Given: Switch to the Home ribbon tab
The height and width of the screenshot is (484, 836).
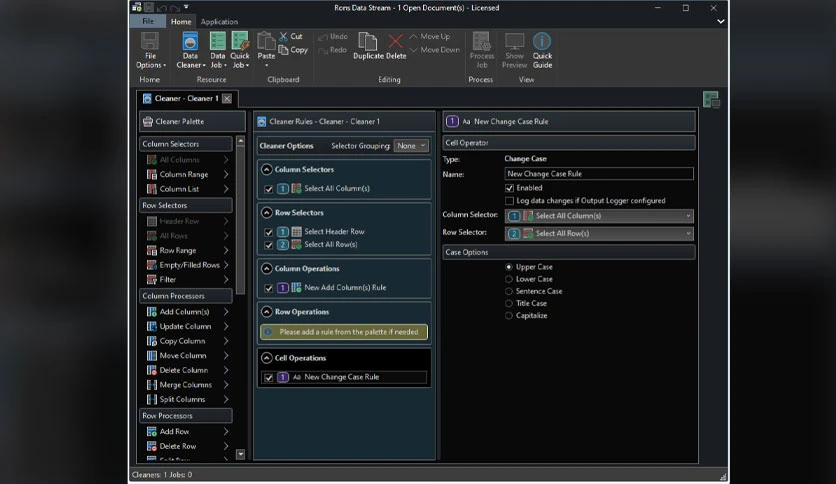Looking at the screenshot, I should [181, 21].
